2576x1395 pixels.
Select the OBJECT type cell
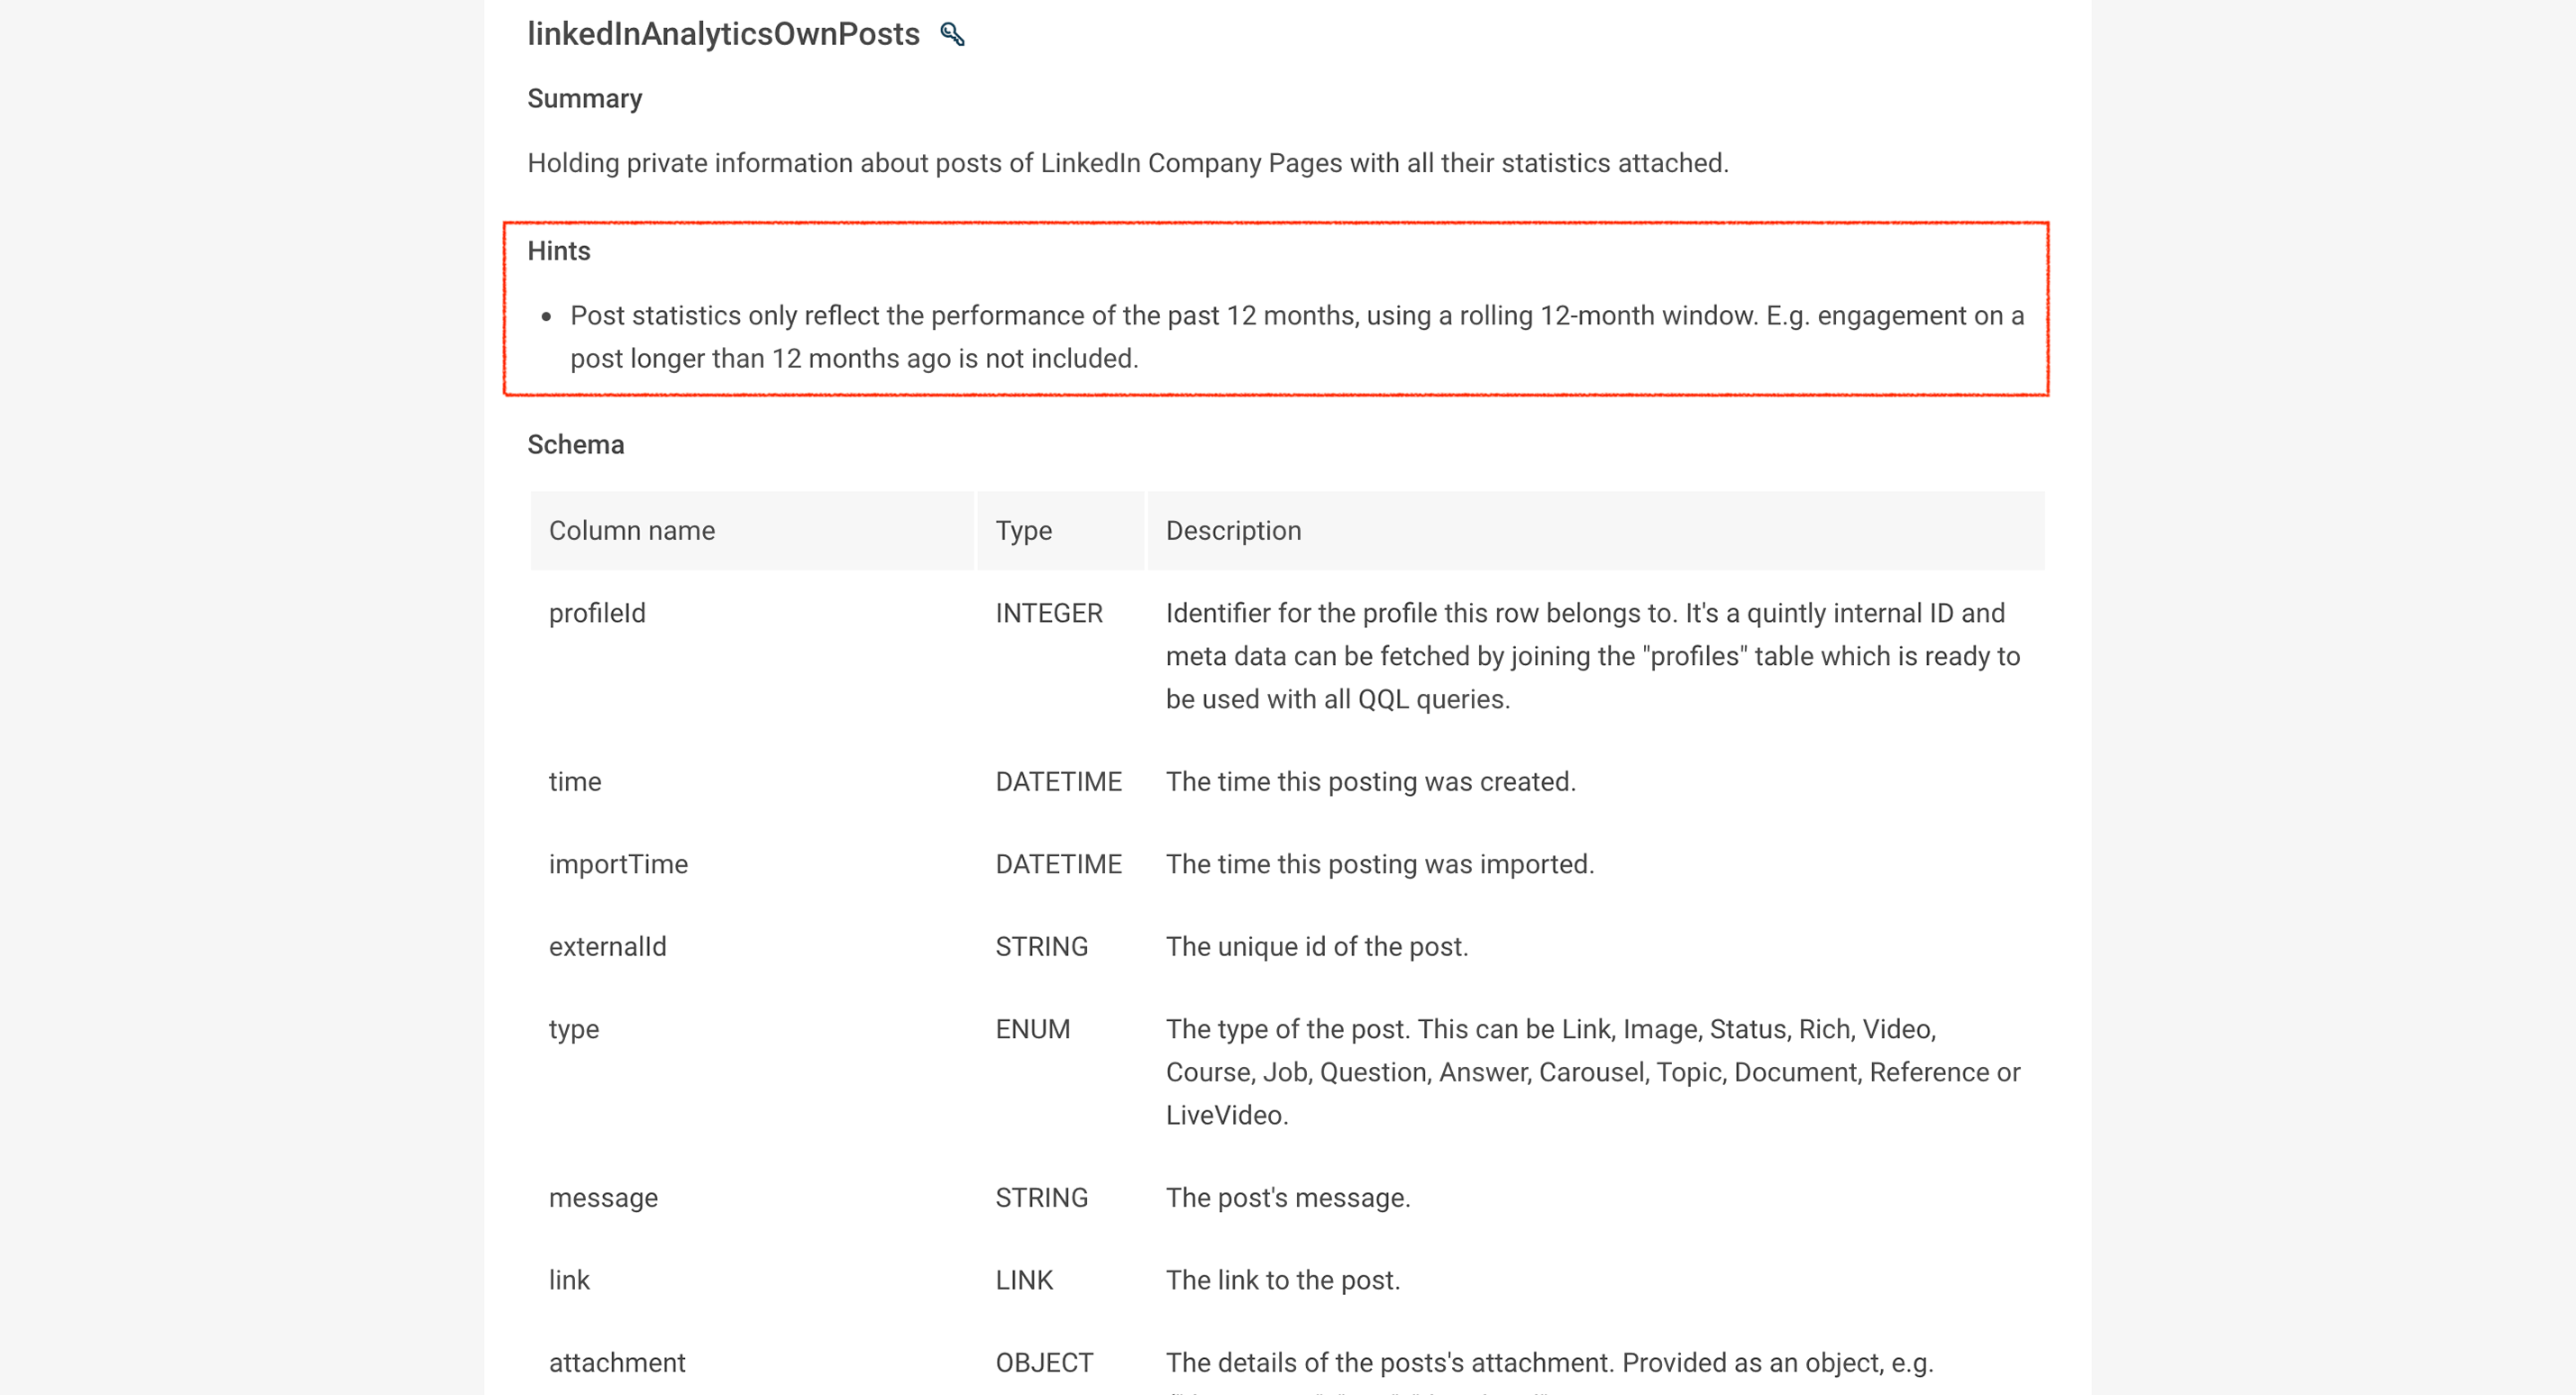(x=1044, y=1363)
